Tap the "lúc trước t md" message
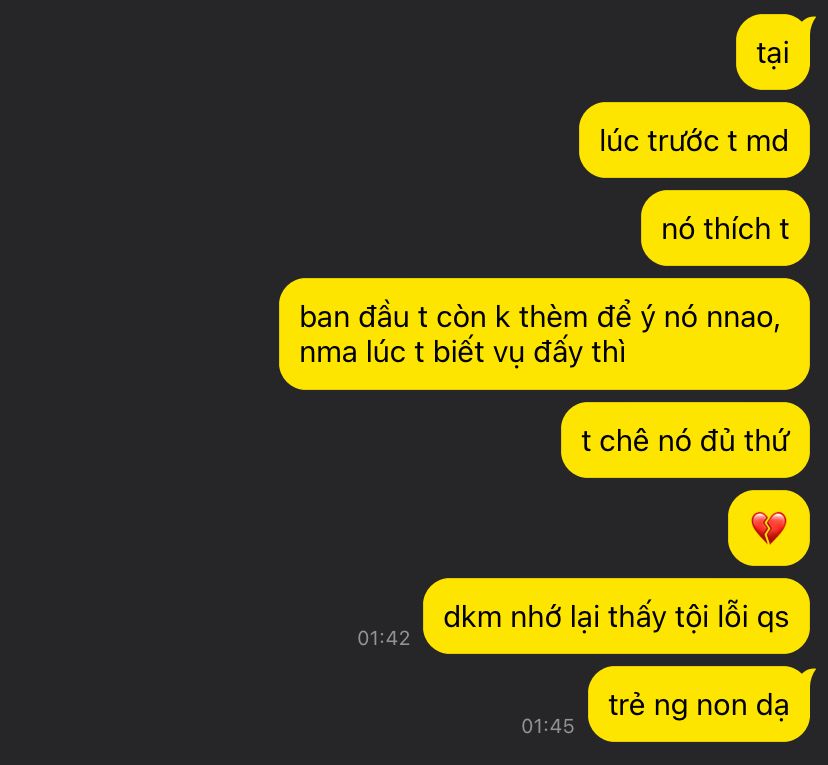 tap(694, 140)
